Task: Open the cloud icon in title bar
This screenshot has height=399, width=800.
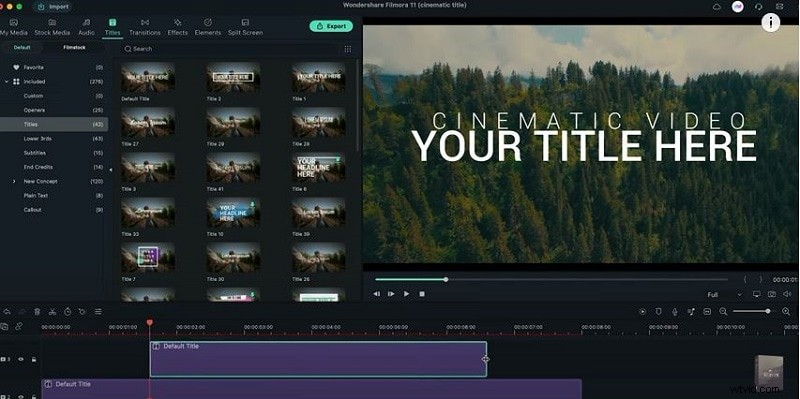Action: point(717,7)
